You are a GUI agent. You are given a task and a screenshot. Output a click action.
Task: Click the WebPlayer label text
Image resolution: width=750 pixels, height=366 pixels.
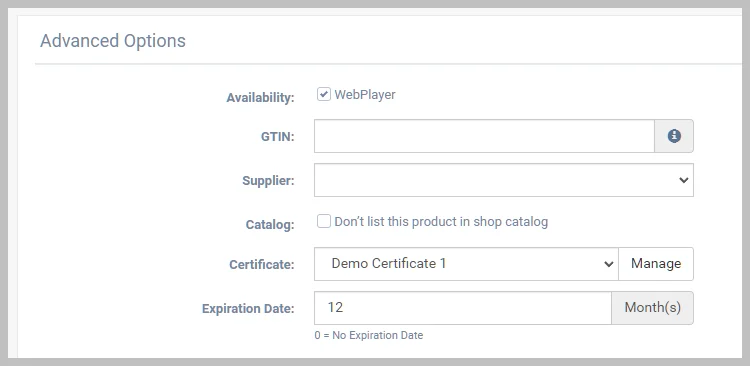coord(365,95)
